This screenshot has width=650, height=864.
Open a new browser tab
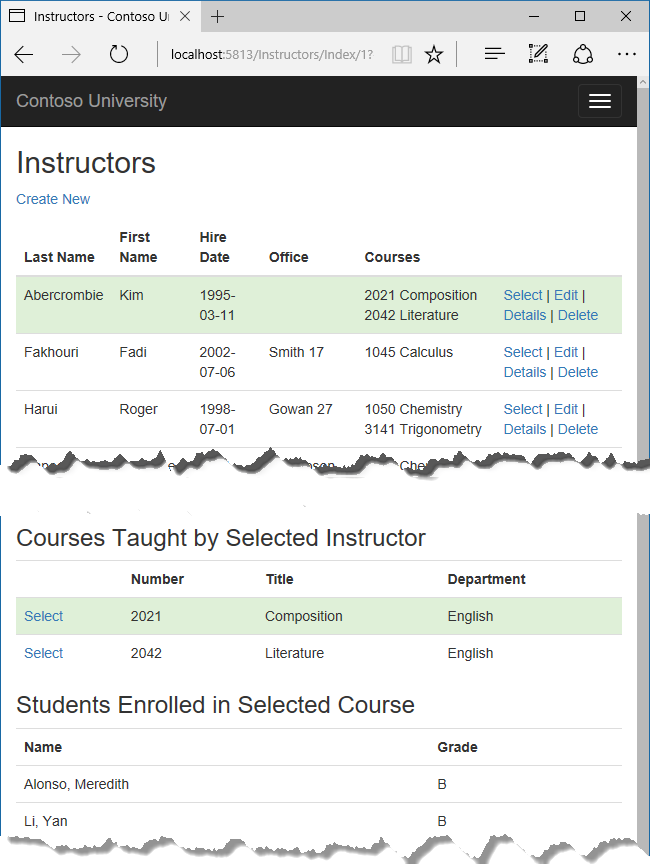[218, 16]
